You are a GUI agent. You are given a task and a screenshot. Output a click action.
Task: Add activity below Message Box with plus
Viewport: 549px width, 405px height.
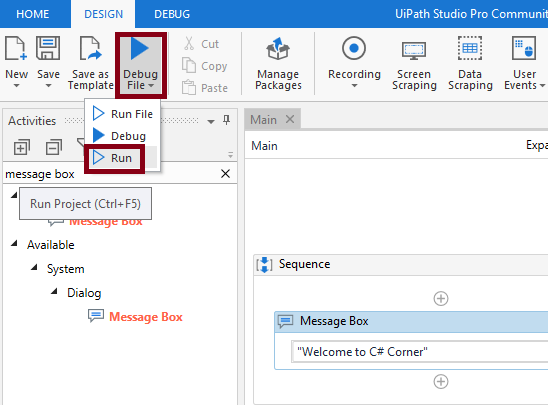(440, 382)
